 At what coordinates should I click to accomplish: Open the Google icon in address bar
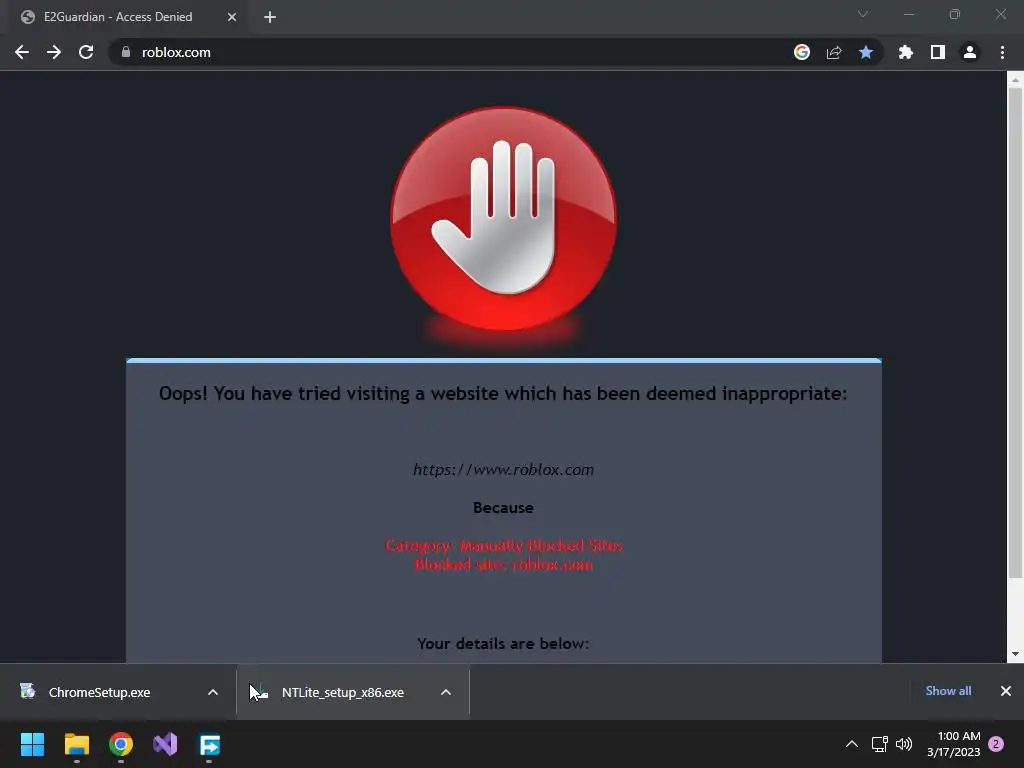[x=802, y=52]
